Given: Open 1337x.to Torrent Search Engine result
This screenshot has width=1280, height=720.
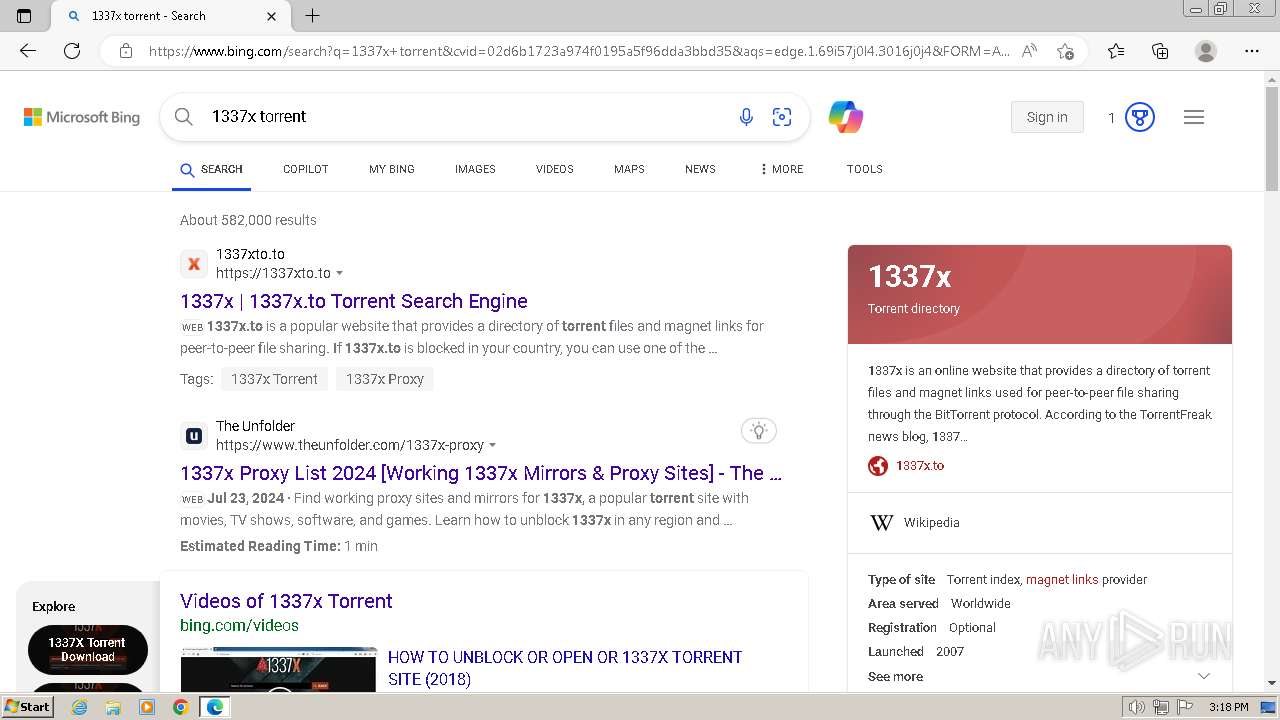Looking at the screenshot, I should coord(354,301).
